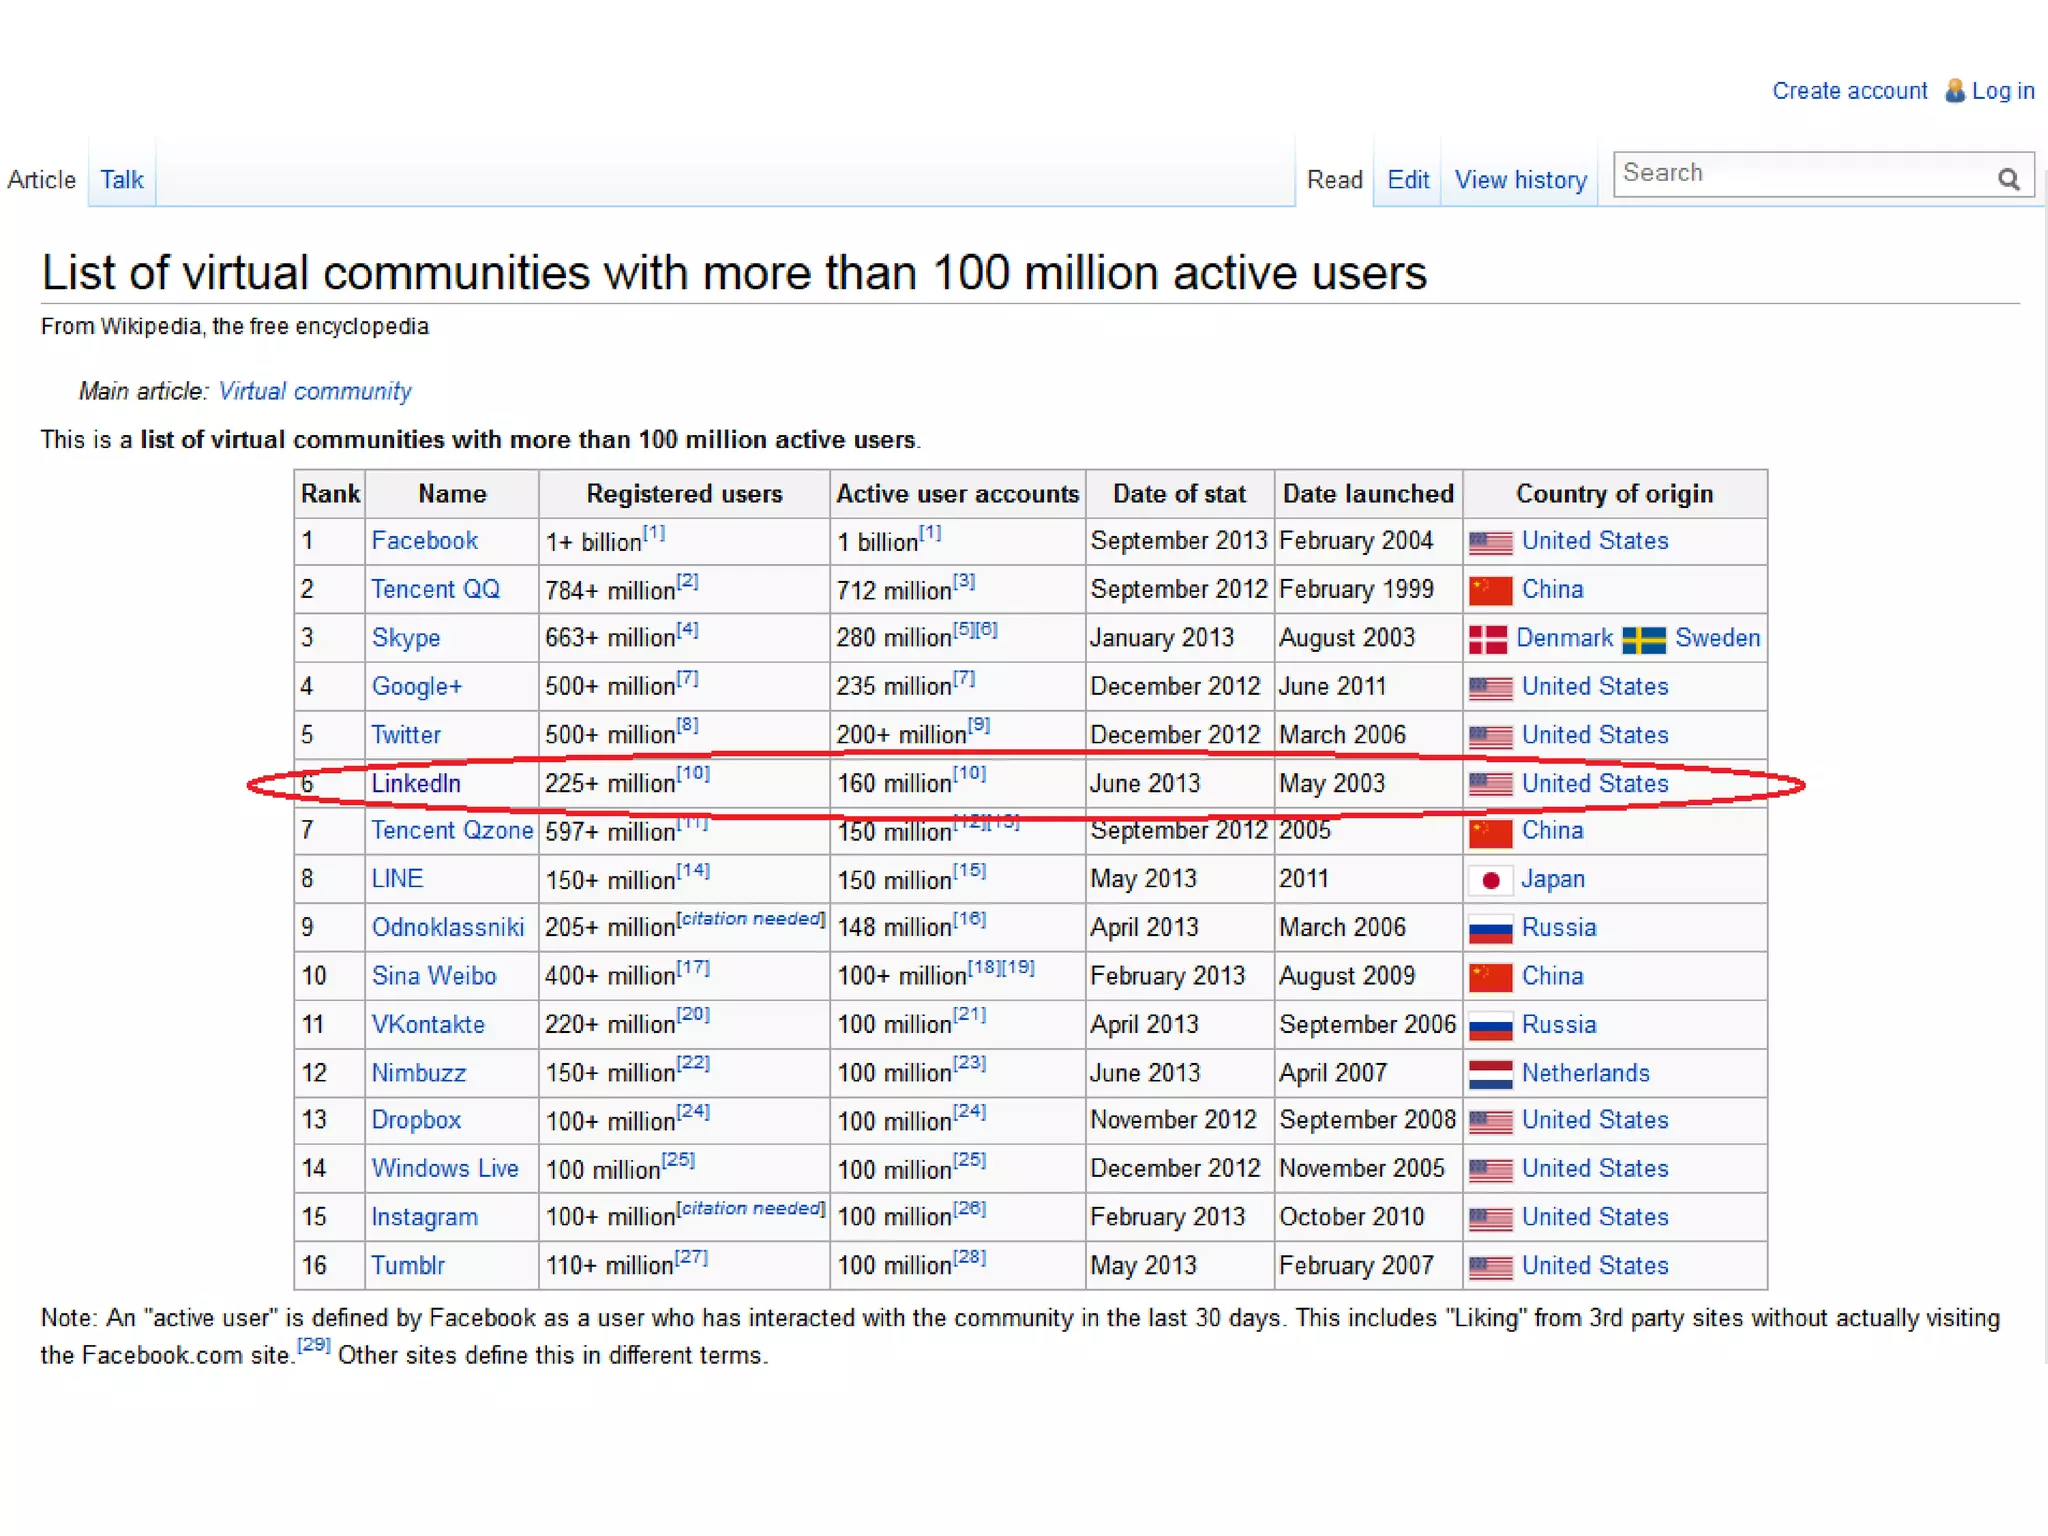Viewport: 2048px width, 1536px height.
Task: Click the Sweden flag icon in Skype row
Action: [x=1643, y=639]
